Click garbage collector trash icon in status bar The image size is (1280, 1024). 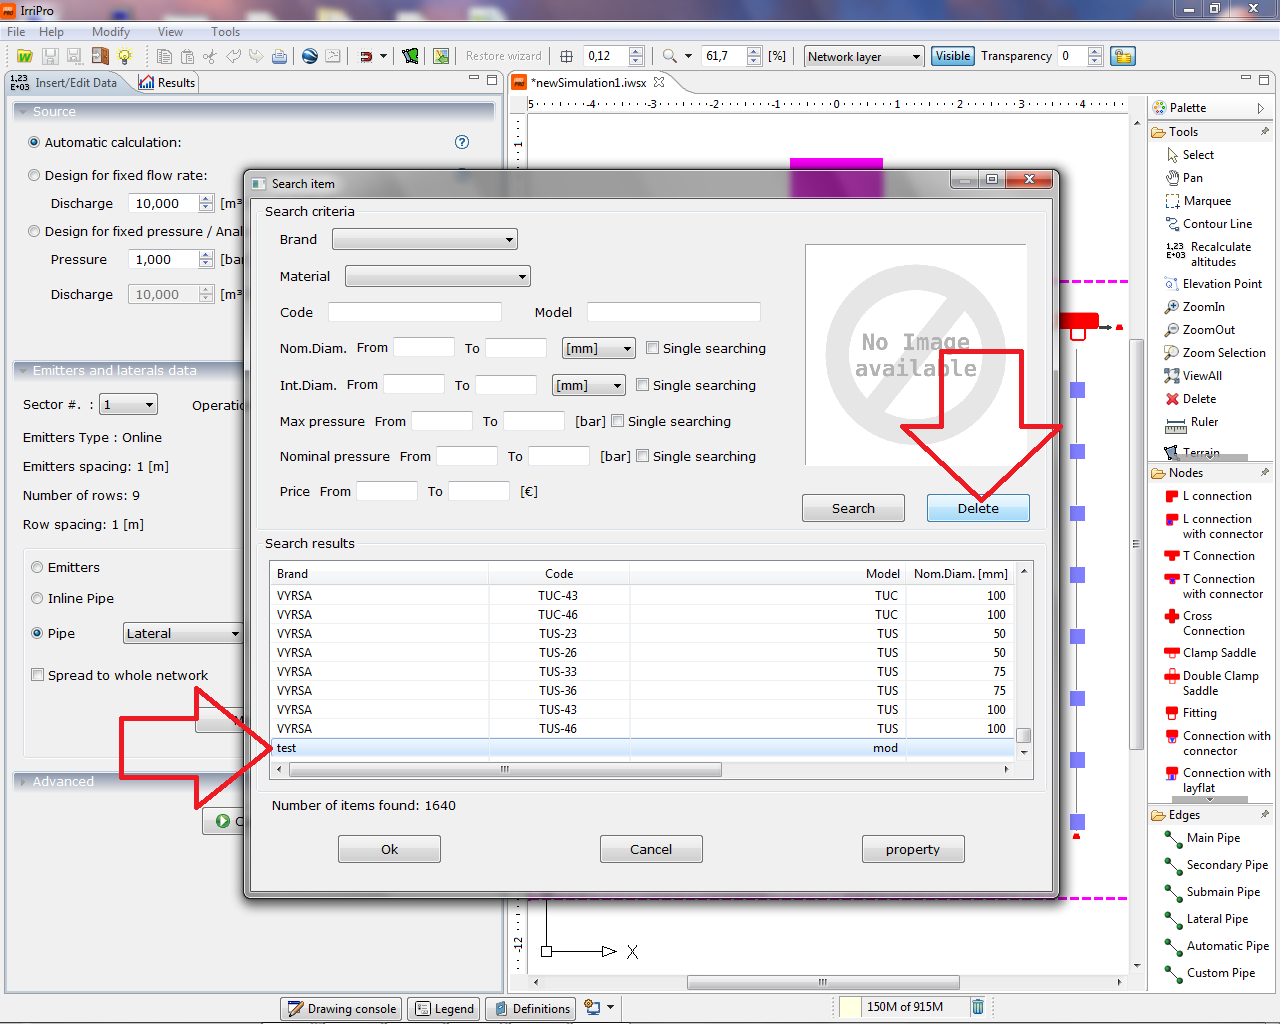pos(978,1007)
